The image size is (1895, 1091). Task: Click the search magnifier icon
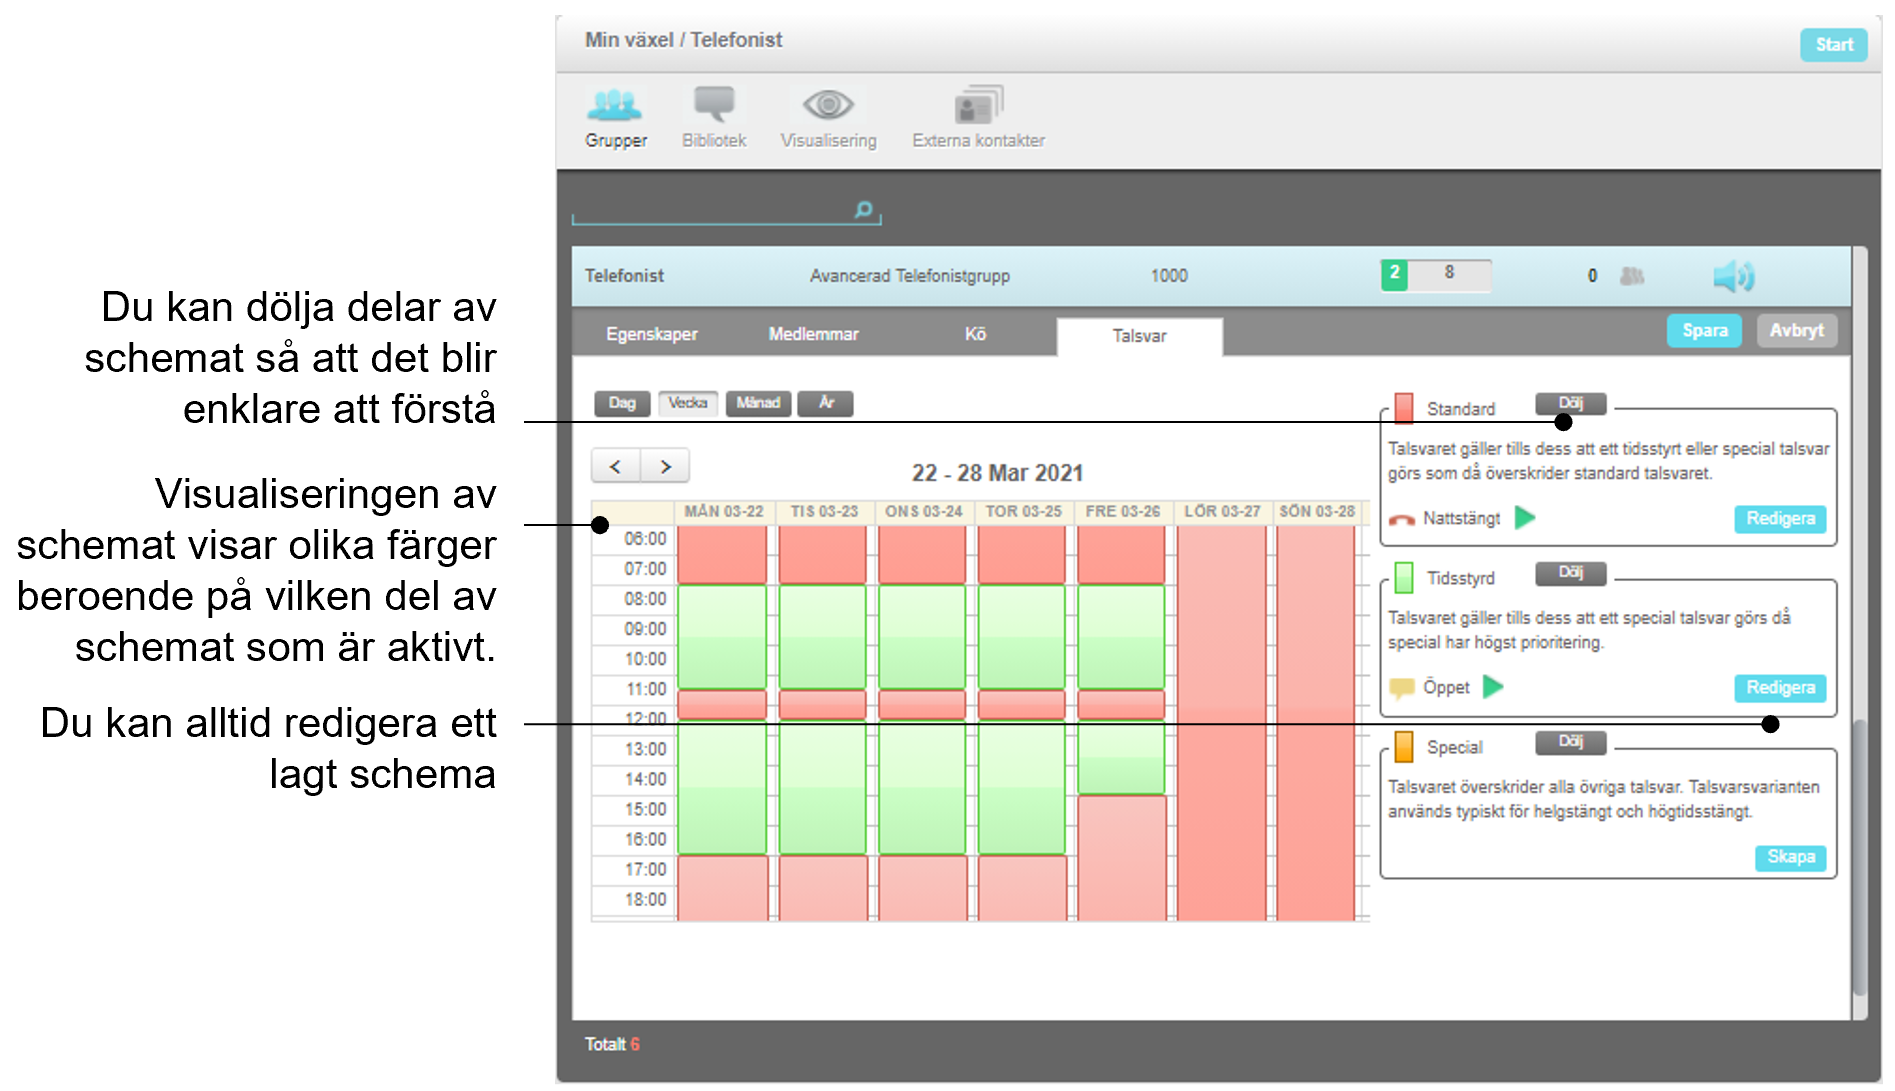pyautogui.click(x=863, y=210)
